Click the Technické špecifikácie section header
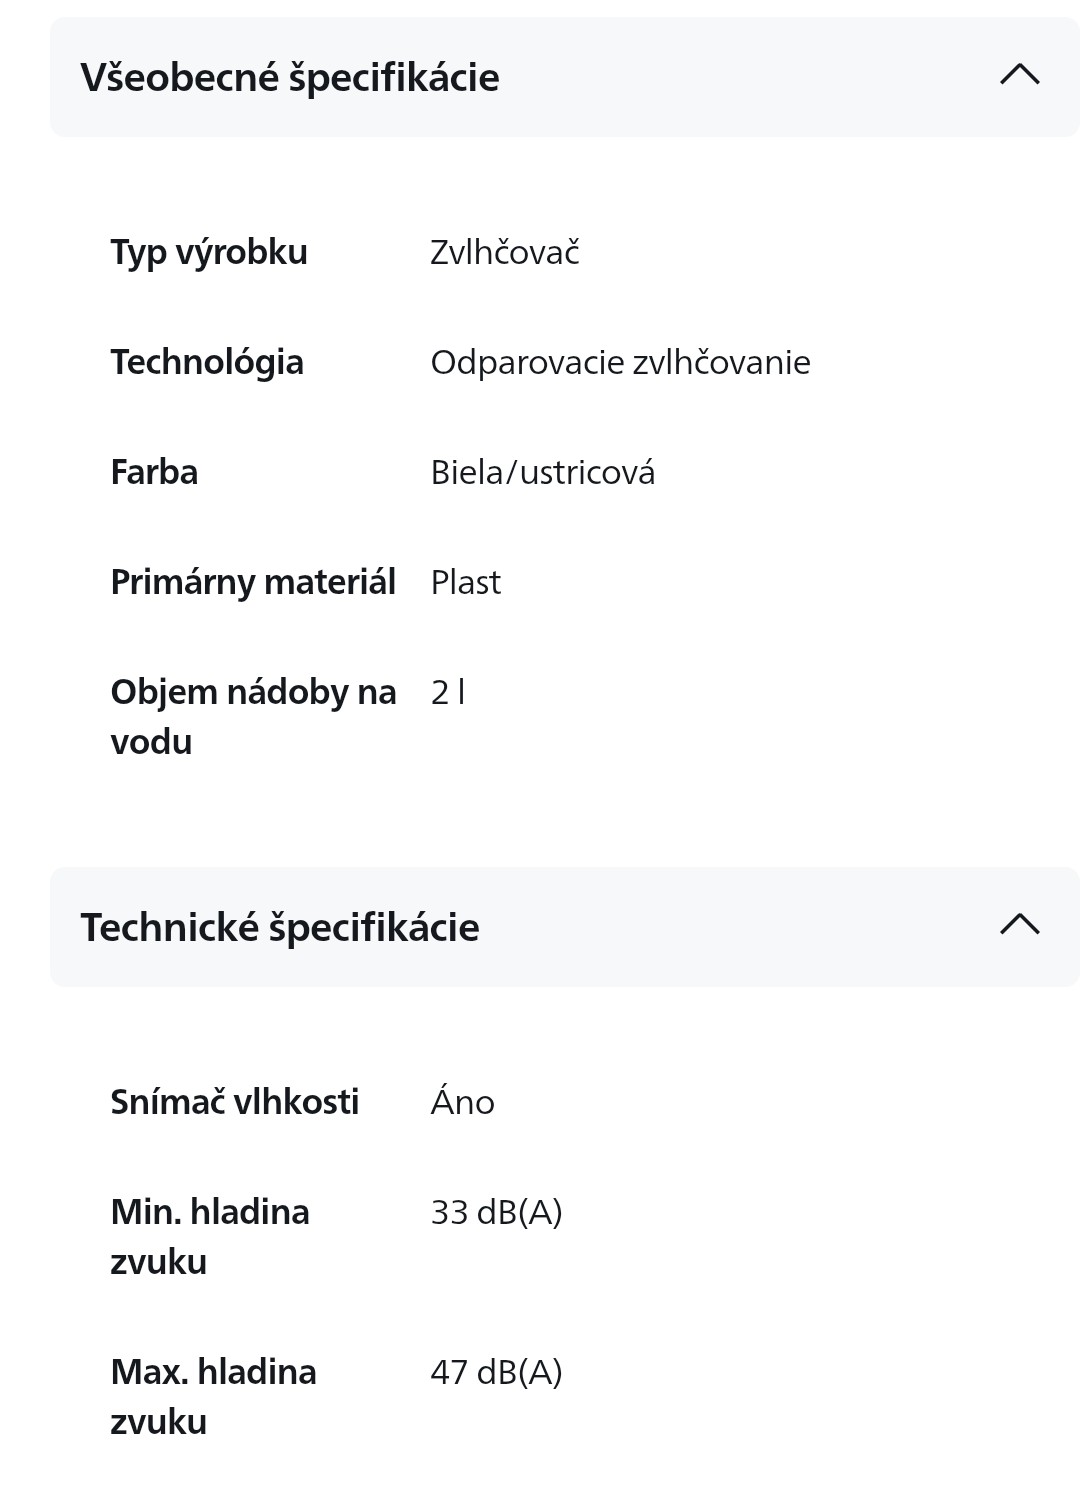The image size is (1080, 1495). (x=565, y=927)
